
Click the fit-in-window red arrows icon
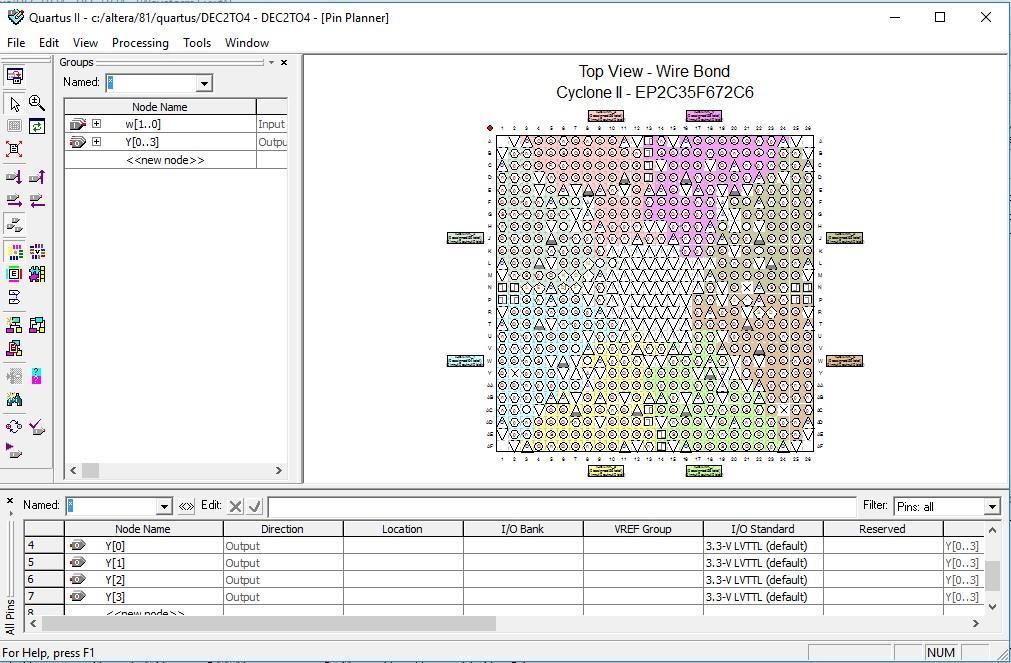pos(14,149)
